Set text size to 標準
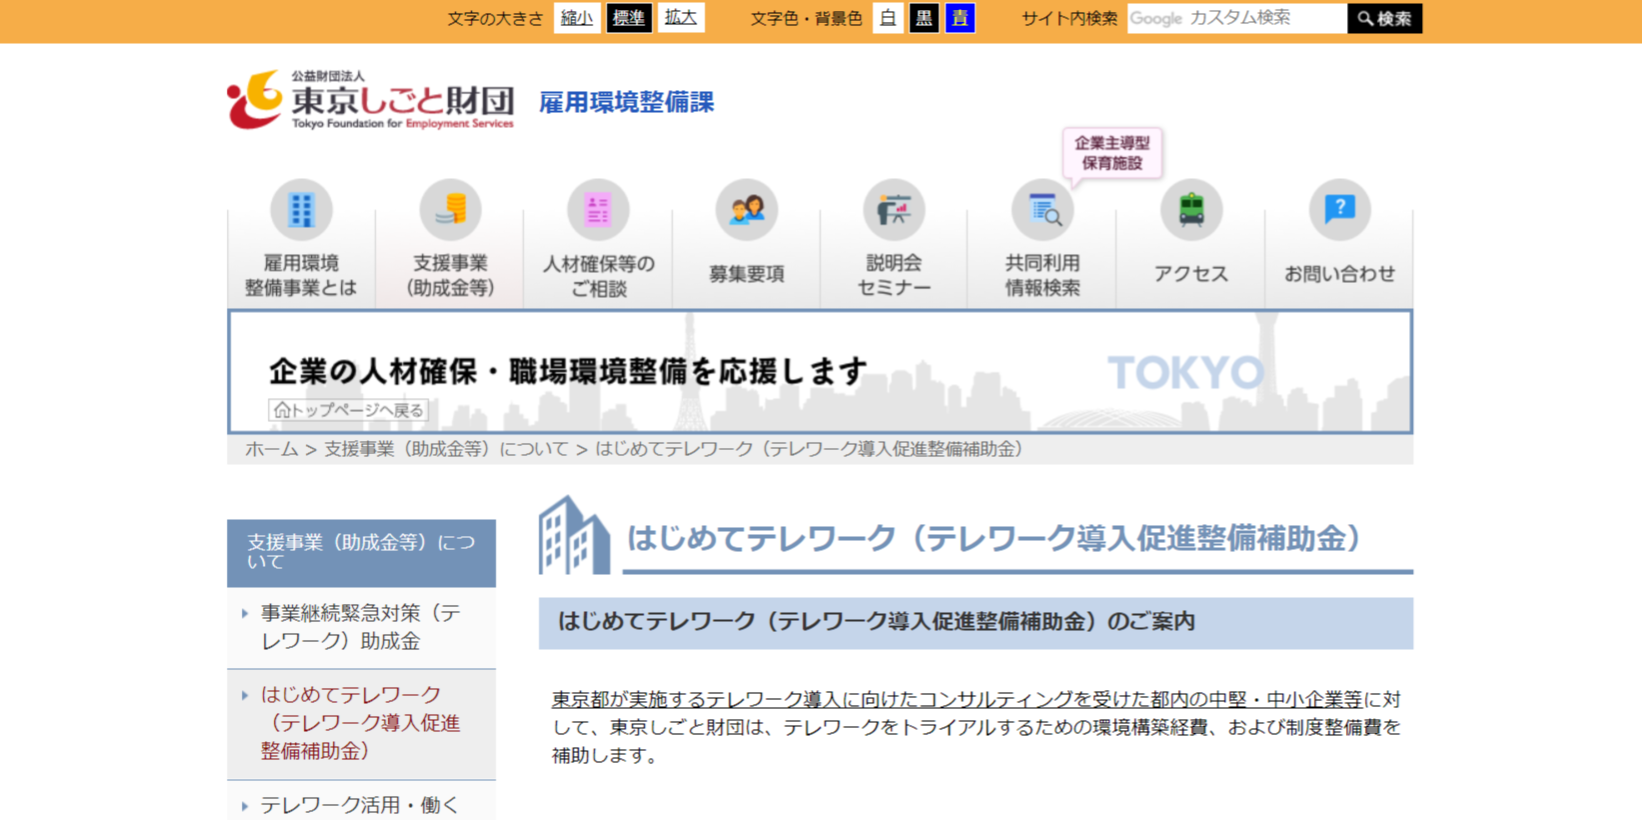 point(629,18)
